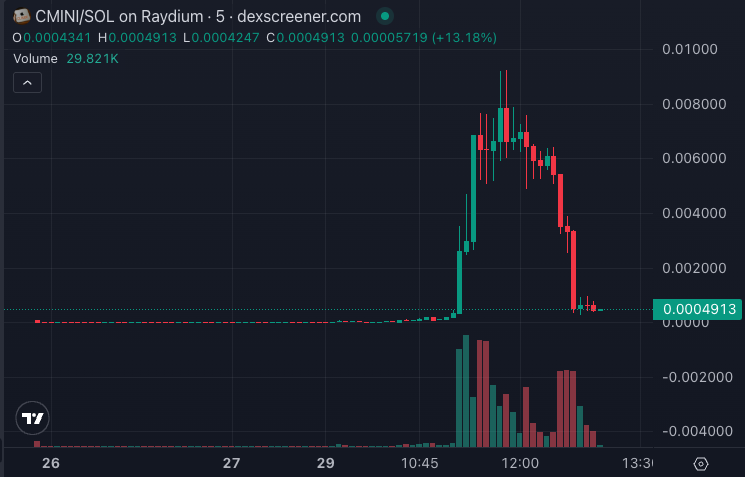Click the last long red candle at crash
This screenshot has height=477, width=745.
click(573, 270)
